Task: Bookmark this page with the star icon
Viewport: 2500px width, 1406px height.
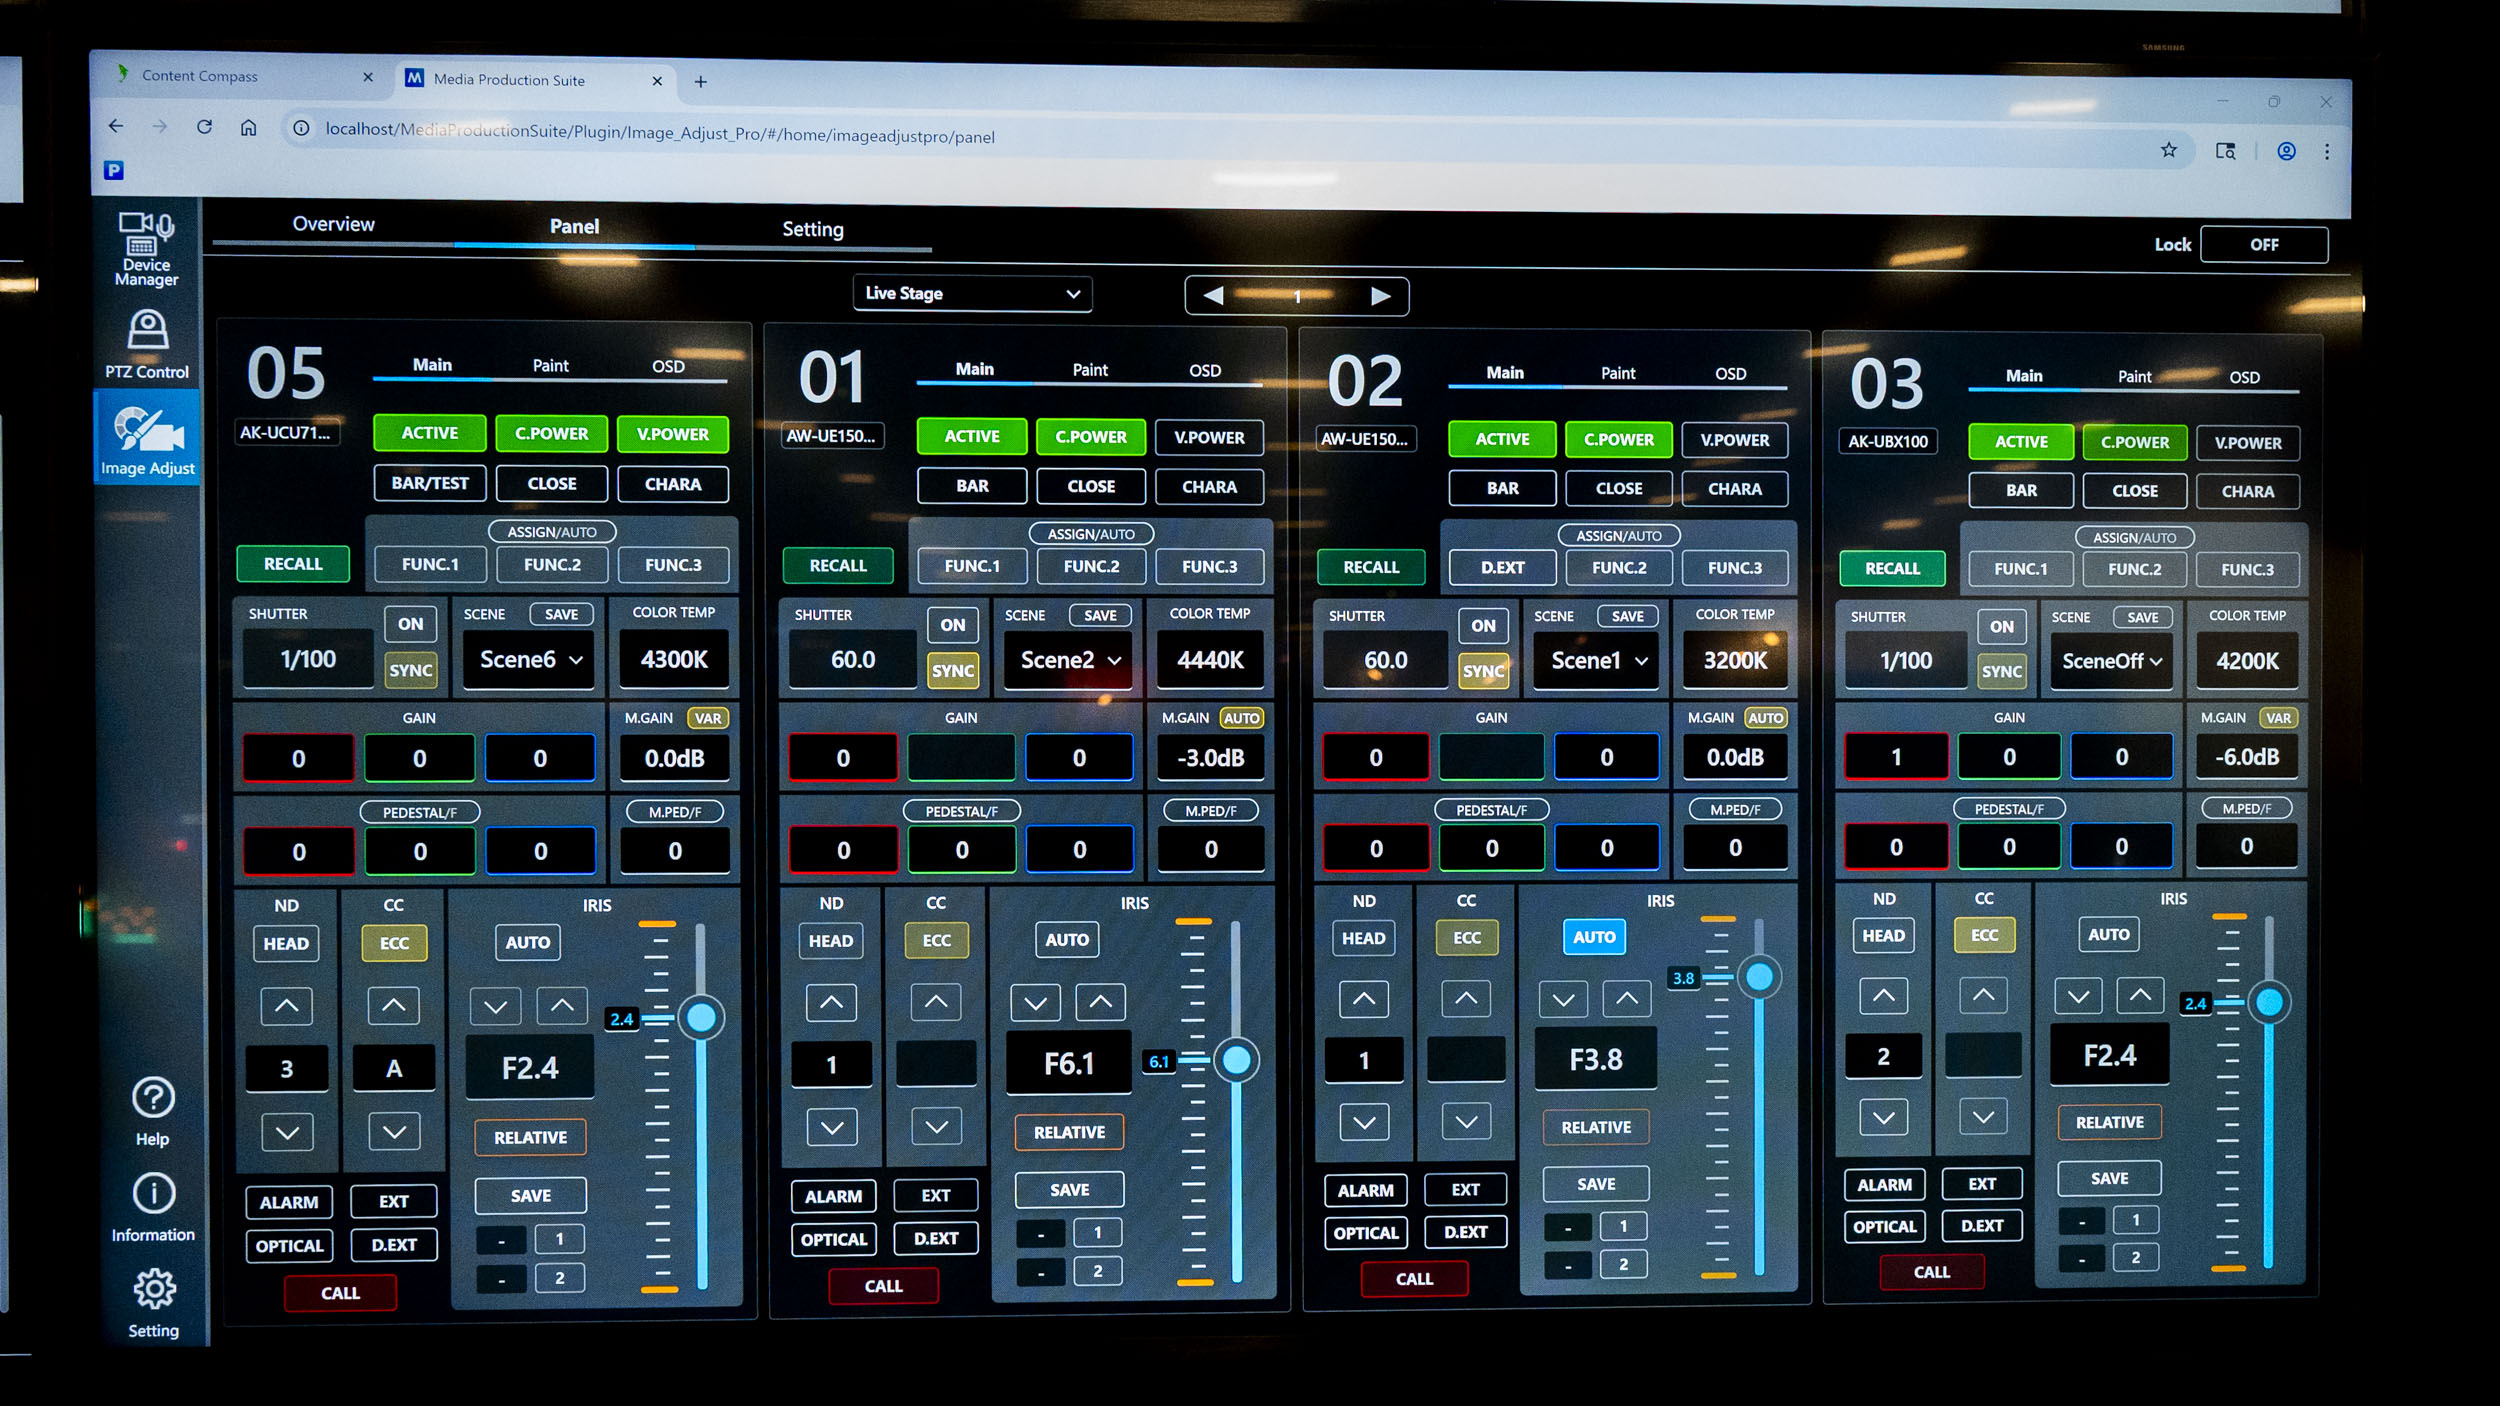Action: 2168,150
